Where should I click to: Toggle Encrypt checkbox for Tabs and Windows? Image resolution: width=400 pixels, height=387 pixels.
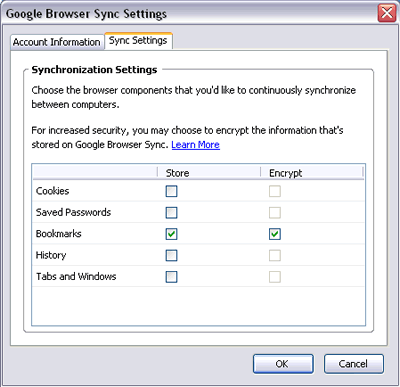275,277
